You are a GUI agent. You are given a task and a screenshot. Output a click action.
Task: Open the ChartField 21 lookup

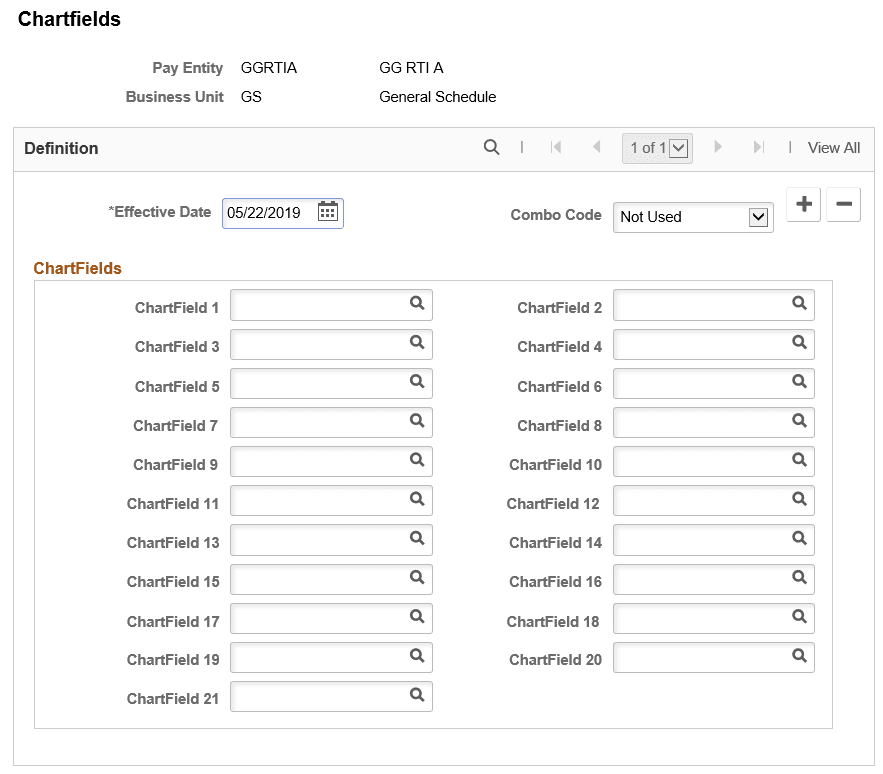pos(417,696)
